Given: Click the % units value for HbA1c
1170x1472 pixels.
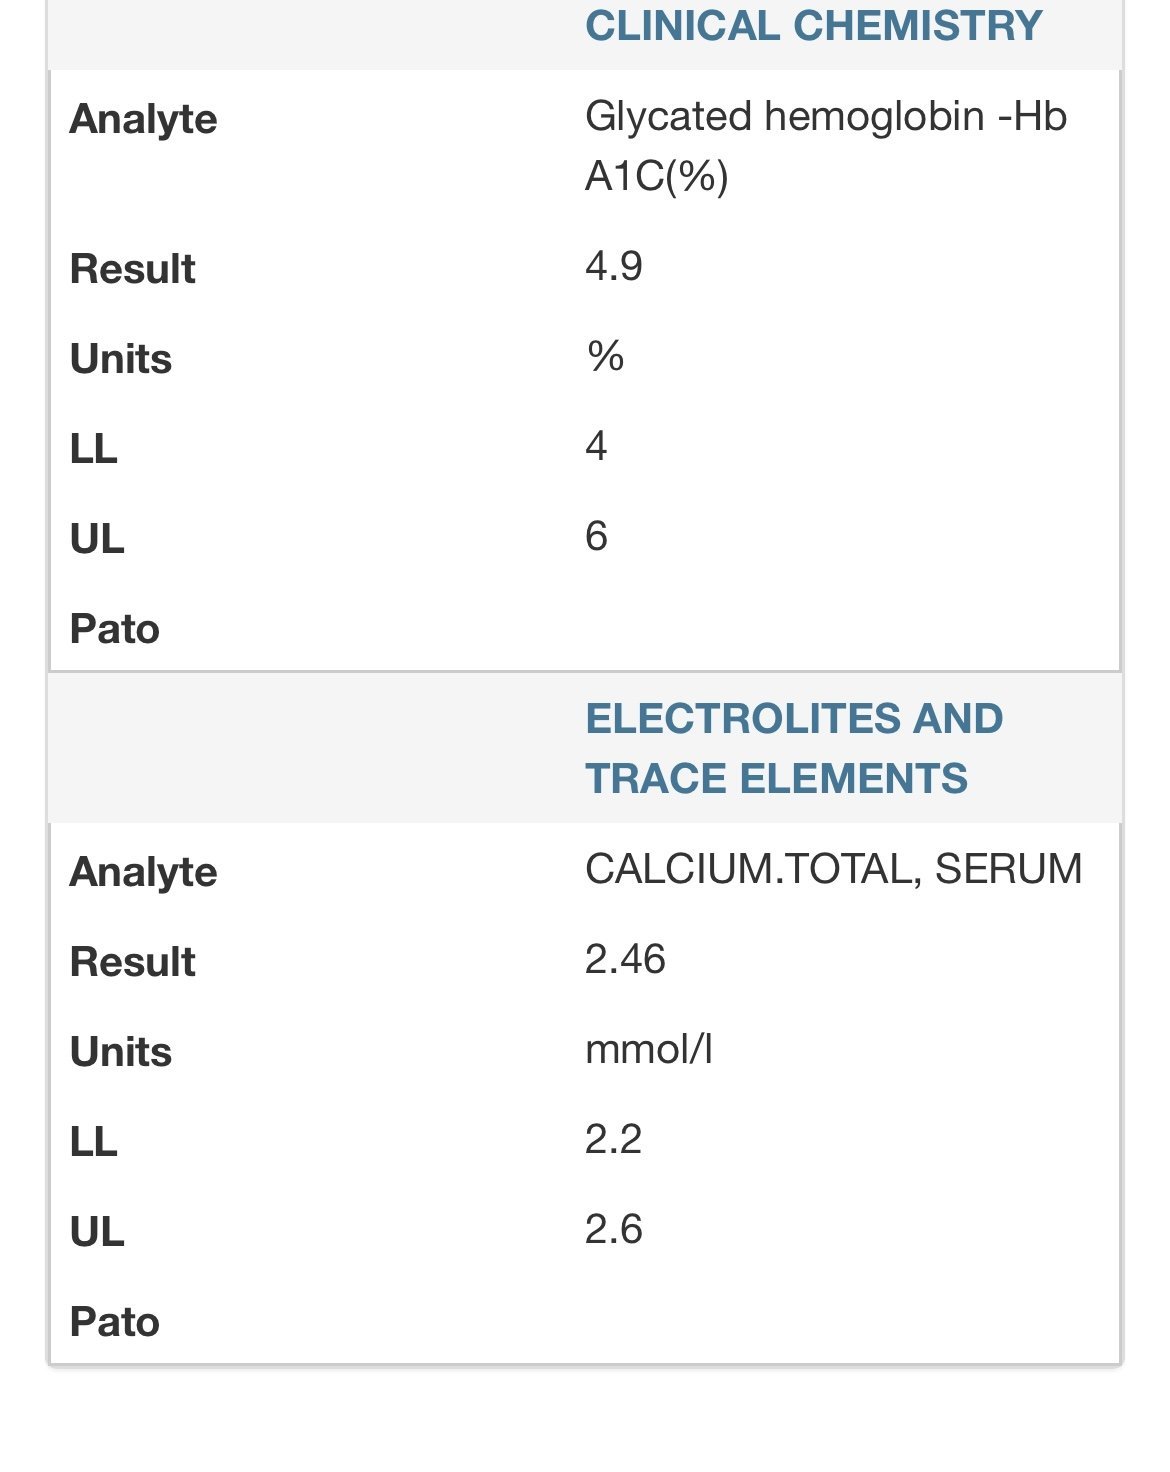Looking at the screenshot, I should click(605, 356).
